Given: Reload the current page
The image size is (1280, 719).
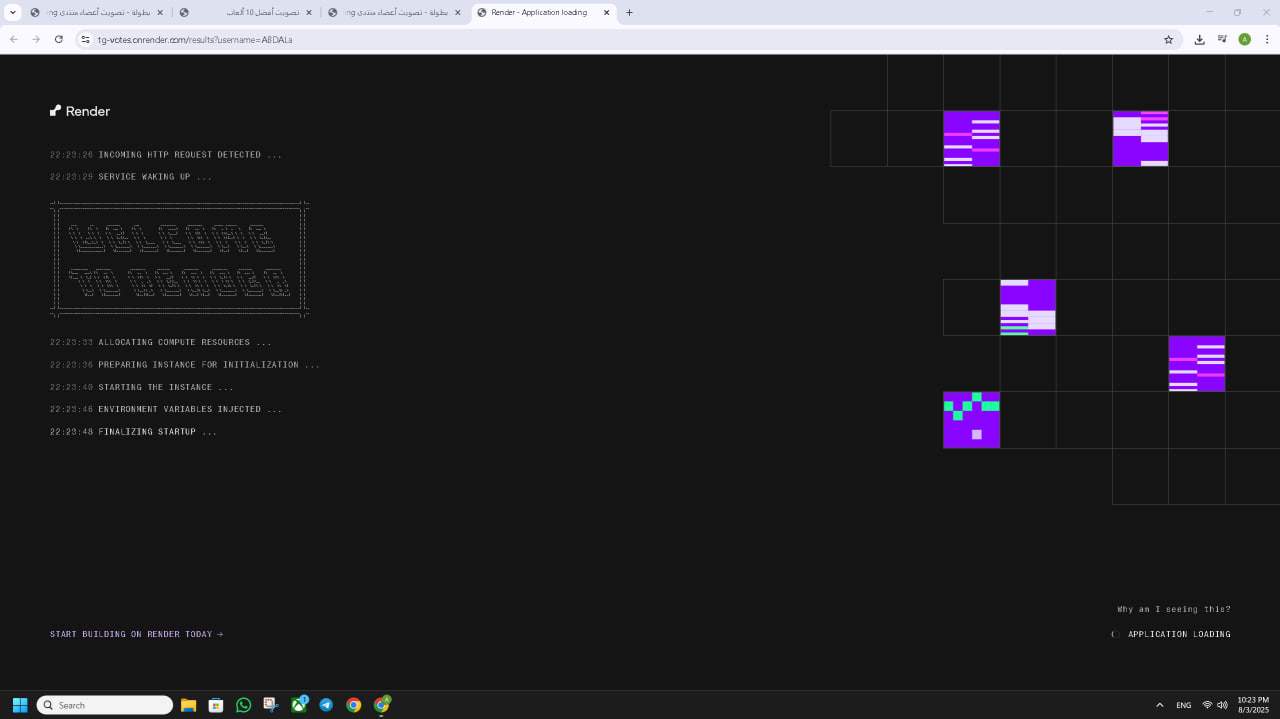Looking at the screenshot, I should click(x=58, y=39).
